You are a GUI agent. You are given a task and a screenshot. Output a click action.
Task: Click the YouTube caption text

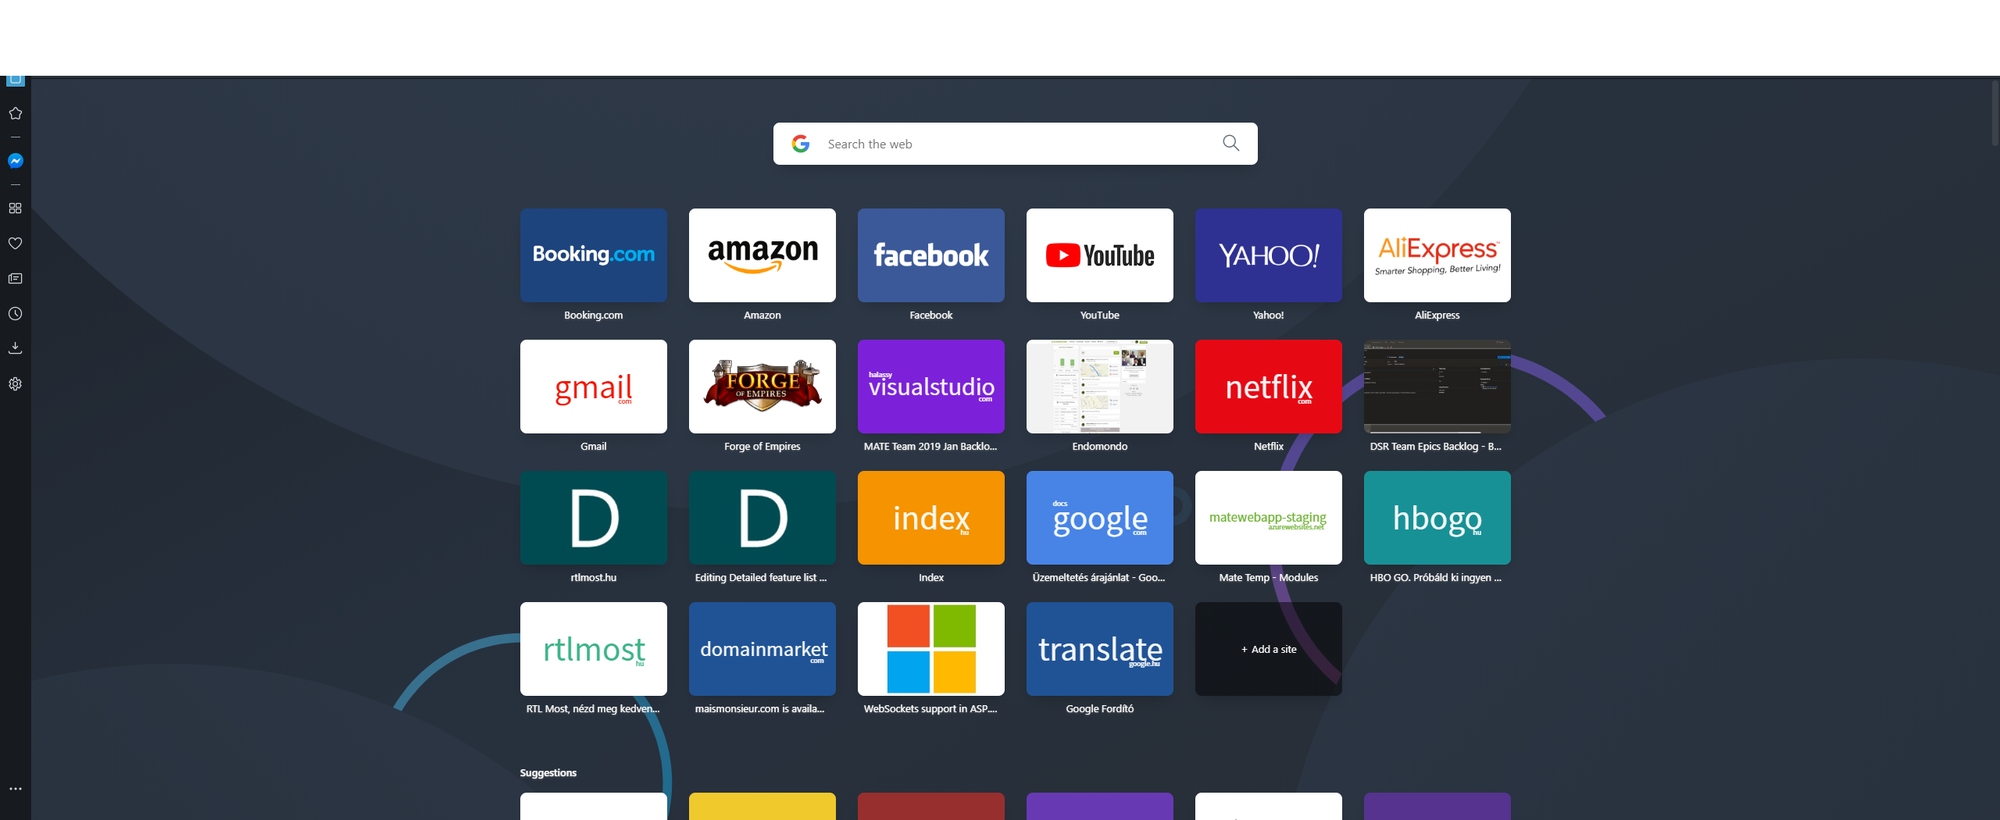[1100, 315]
